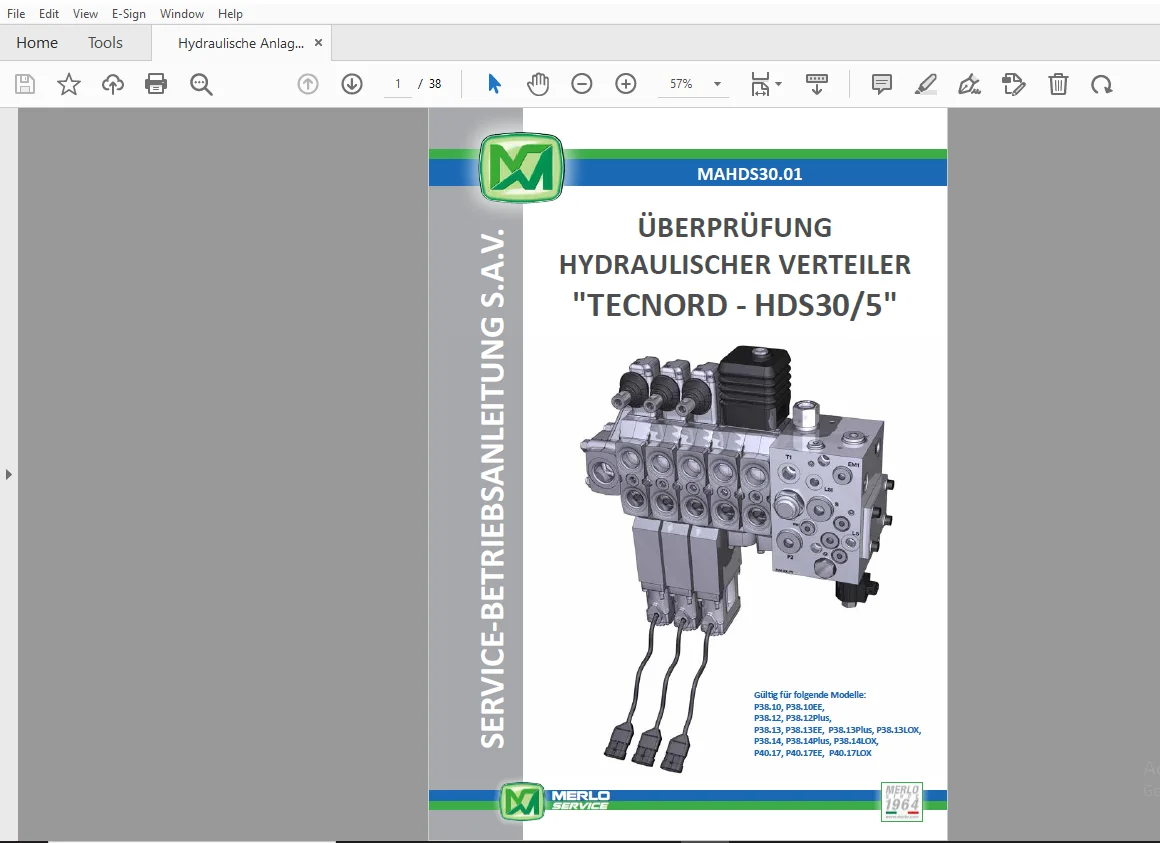The height and width of the screenshot is (843, 1160).
Task: Open the Sign document pen icon
Action: tap(969, 84)
